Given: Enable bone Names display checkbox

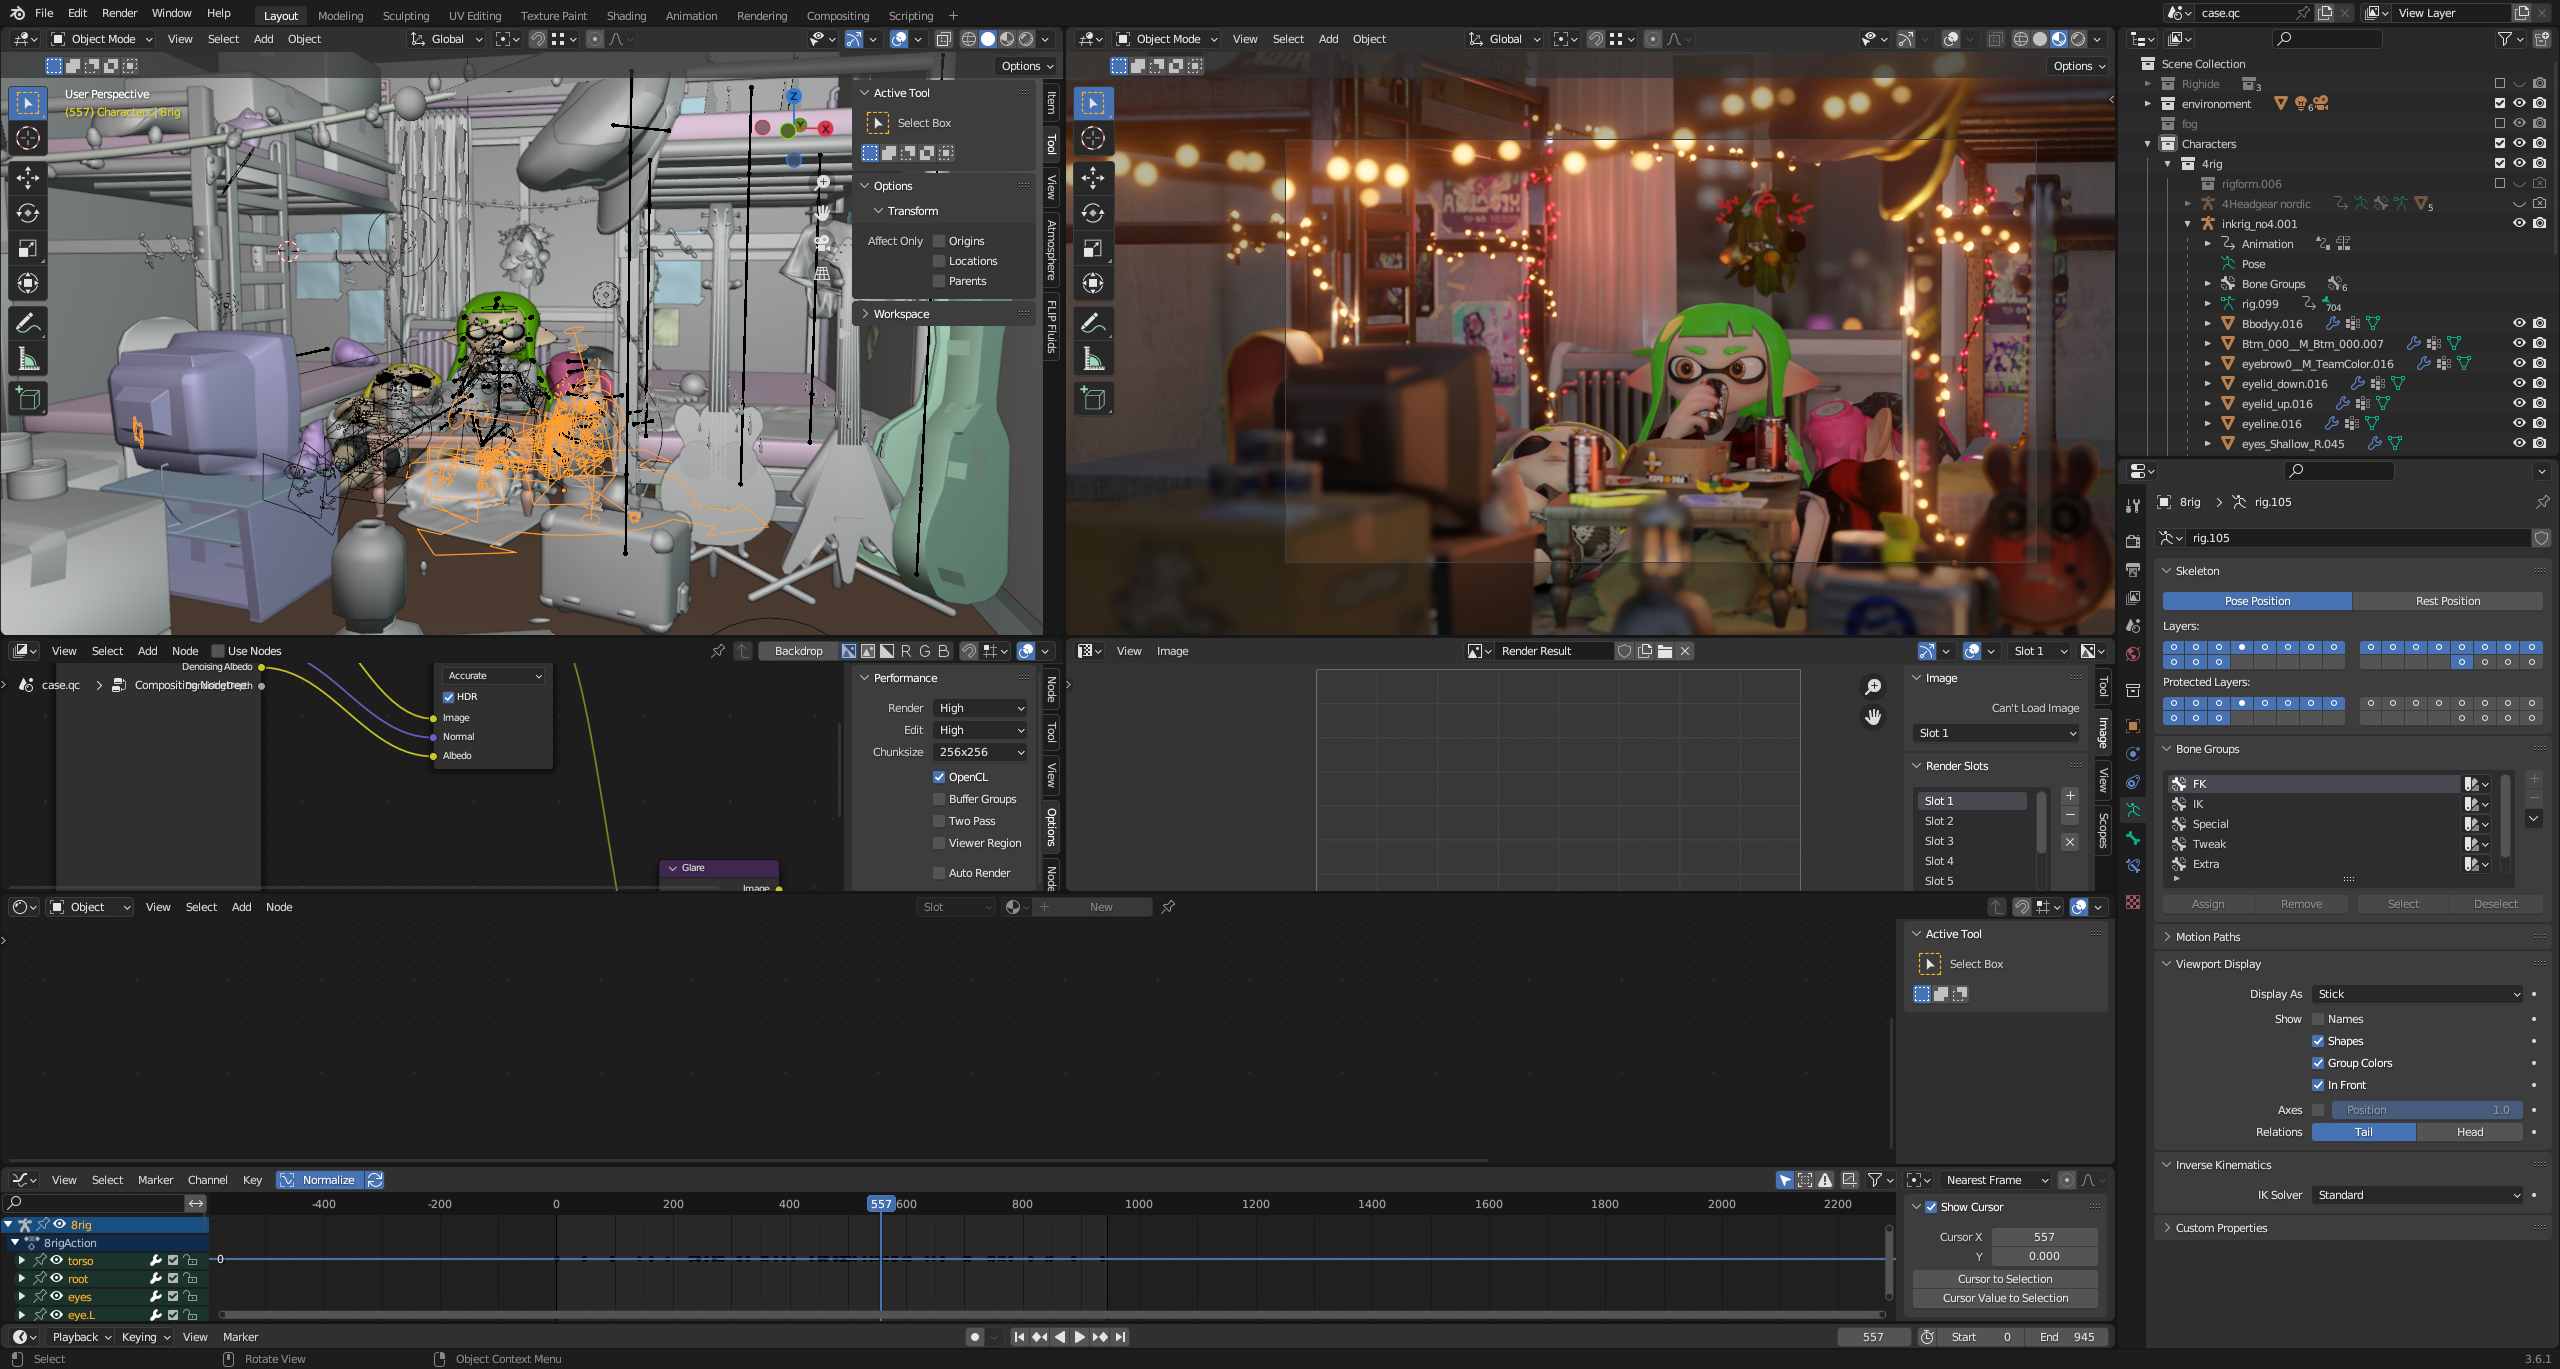Looking at the screenshot, I should [2318, 1019].
